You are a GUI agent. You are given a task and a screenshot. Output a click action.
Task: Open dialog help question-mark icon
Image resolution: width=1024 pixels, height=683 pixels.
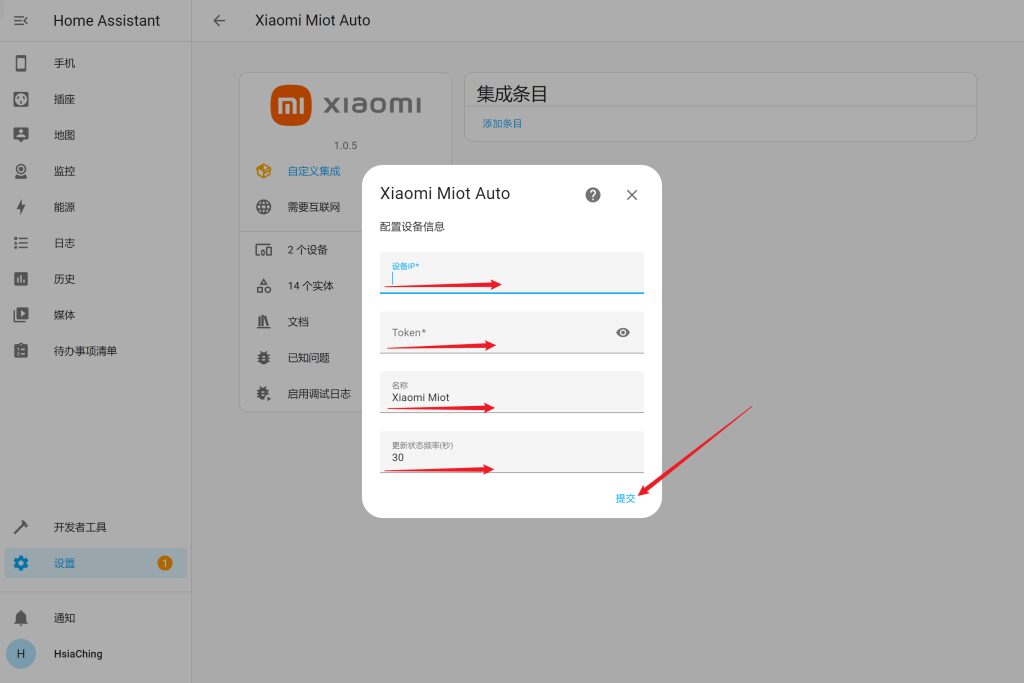click(593, 195)
